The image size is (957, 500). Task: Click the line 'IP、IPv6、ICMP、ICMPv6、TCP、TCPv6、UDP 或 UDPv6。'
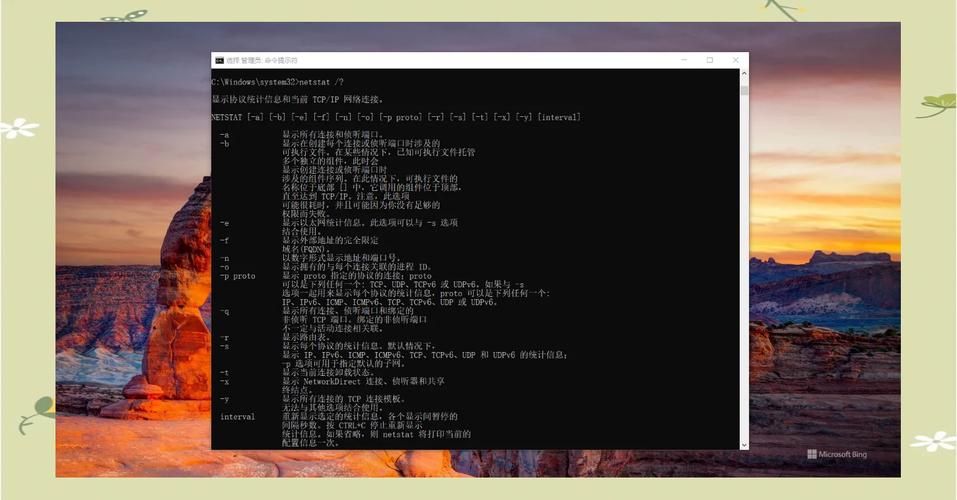click(390, 302)
